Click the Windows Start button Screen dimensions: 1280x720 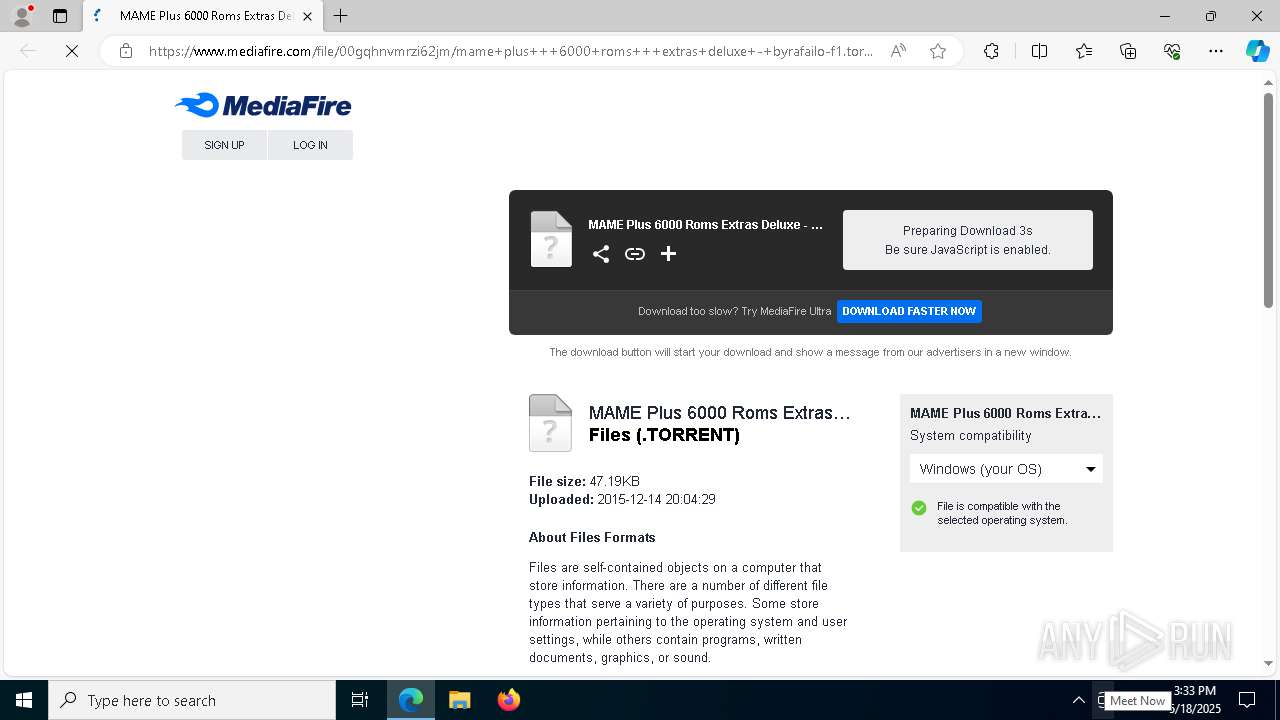24,700
